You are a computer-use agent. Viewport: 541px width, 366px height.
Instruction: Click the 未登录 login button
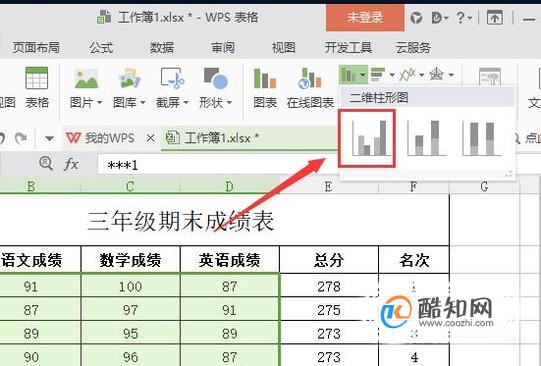click(365, 17)
